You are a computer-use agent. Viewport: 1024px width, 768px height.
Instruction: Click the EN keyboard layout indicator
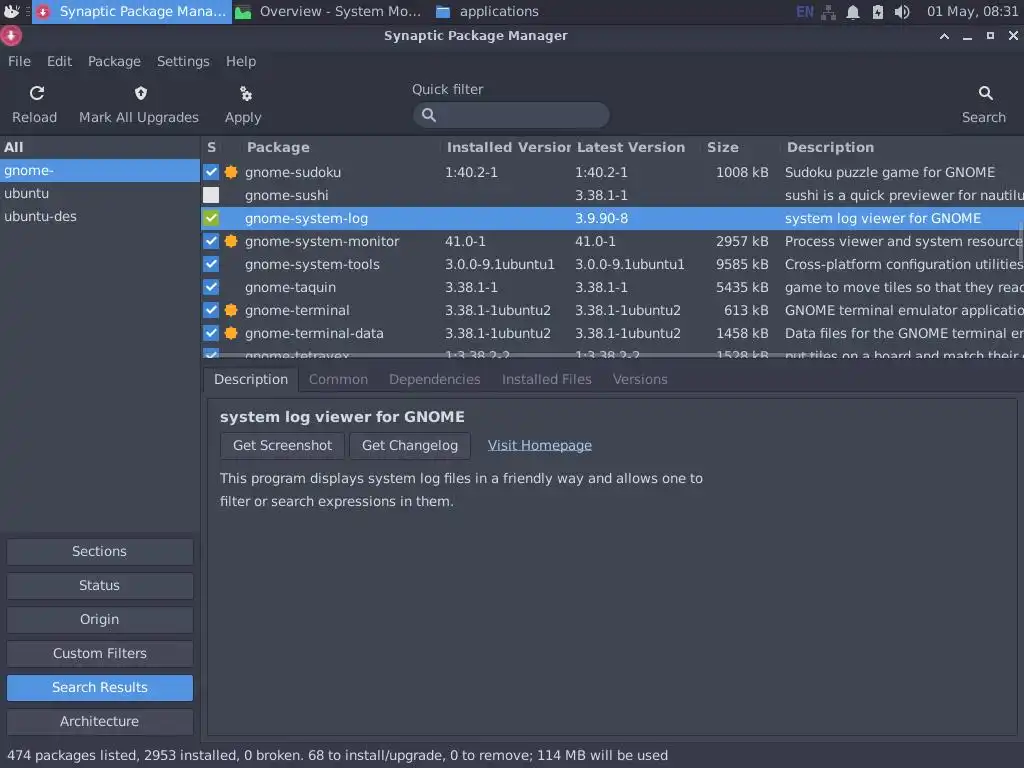pos(805,12)
